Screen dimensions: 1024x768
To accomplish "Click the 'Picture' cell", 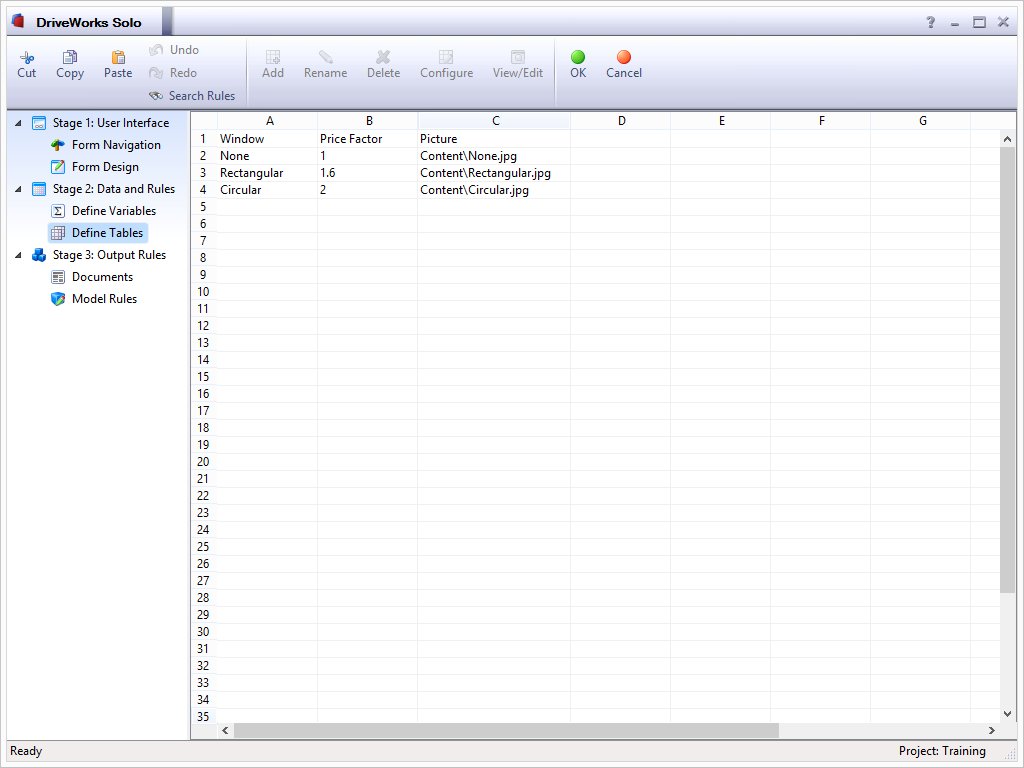I will click(494, 139).
